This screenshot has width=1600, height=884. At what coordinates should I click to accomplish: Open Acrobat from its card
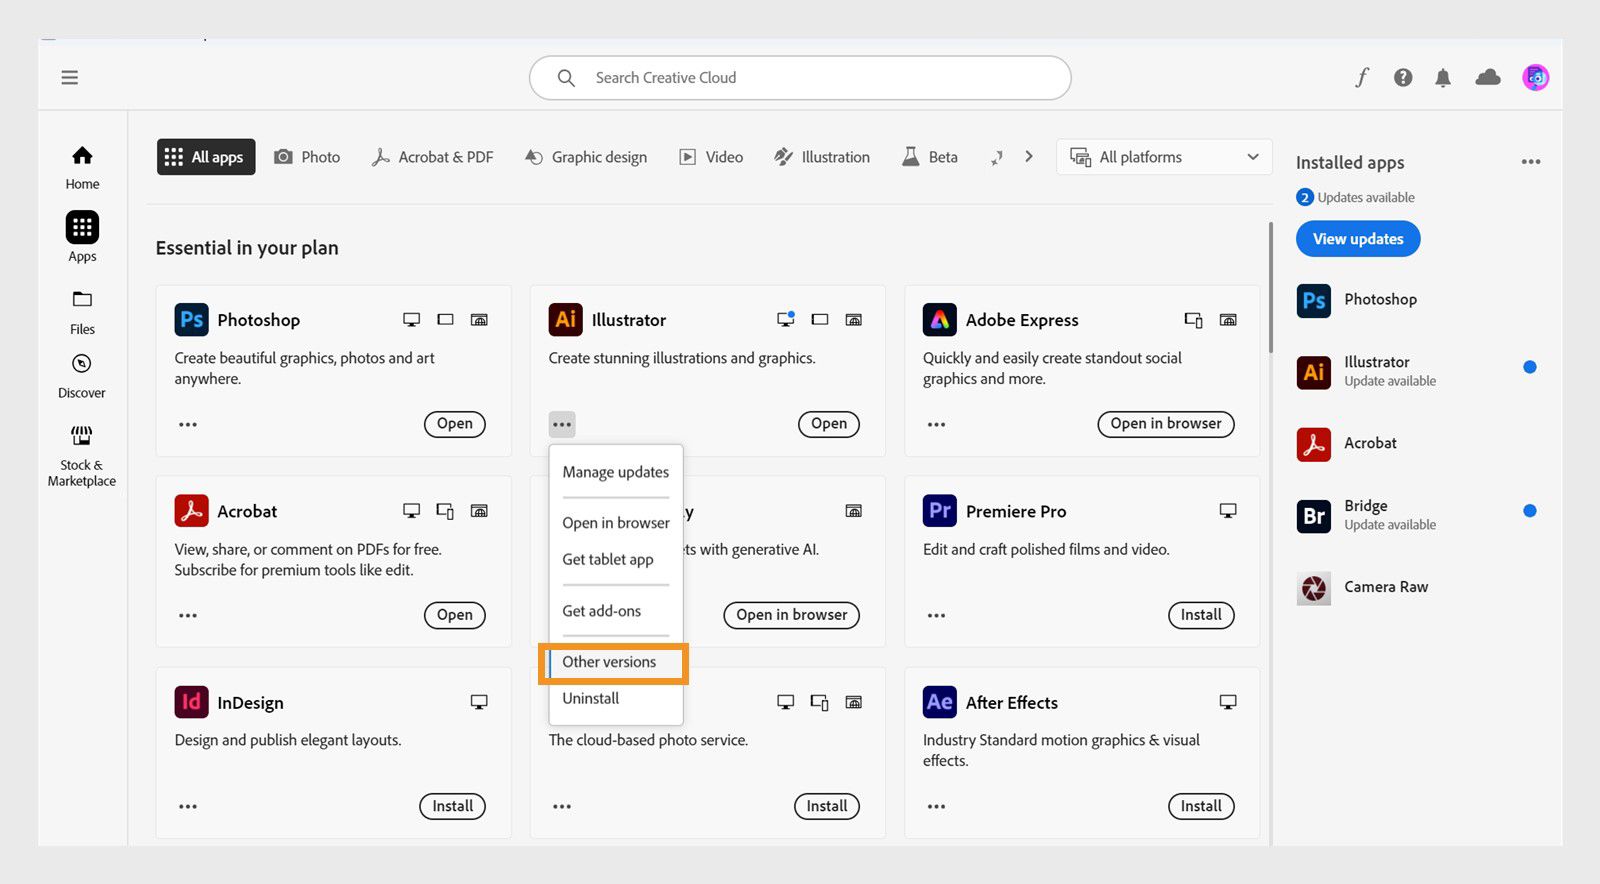[x=455, y=615]
